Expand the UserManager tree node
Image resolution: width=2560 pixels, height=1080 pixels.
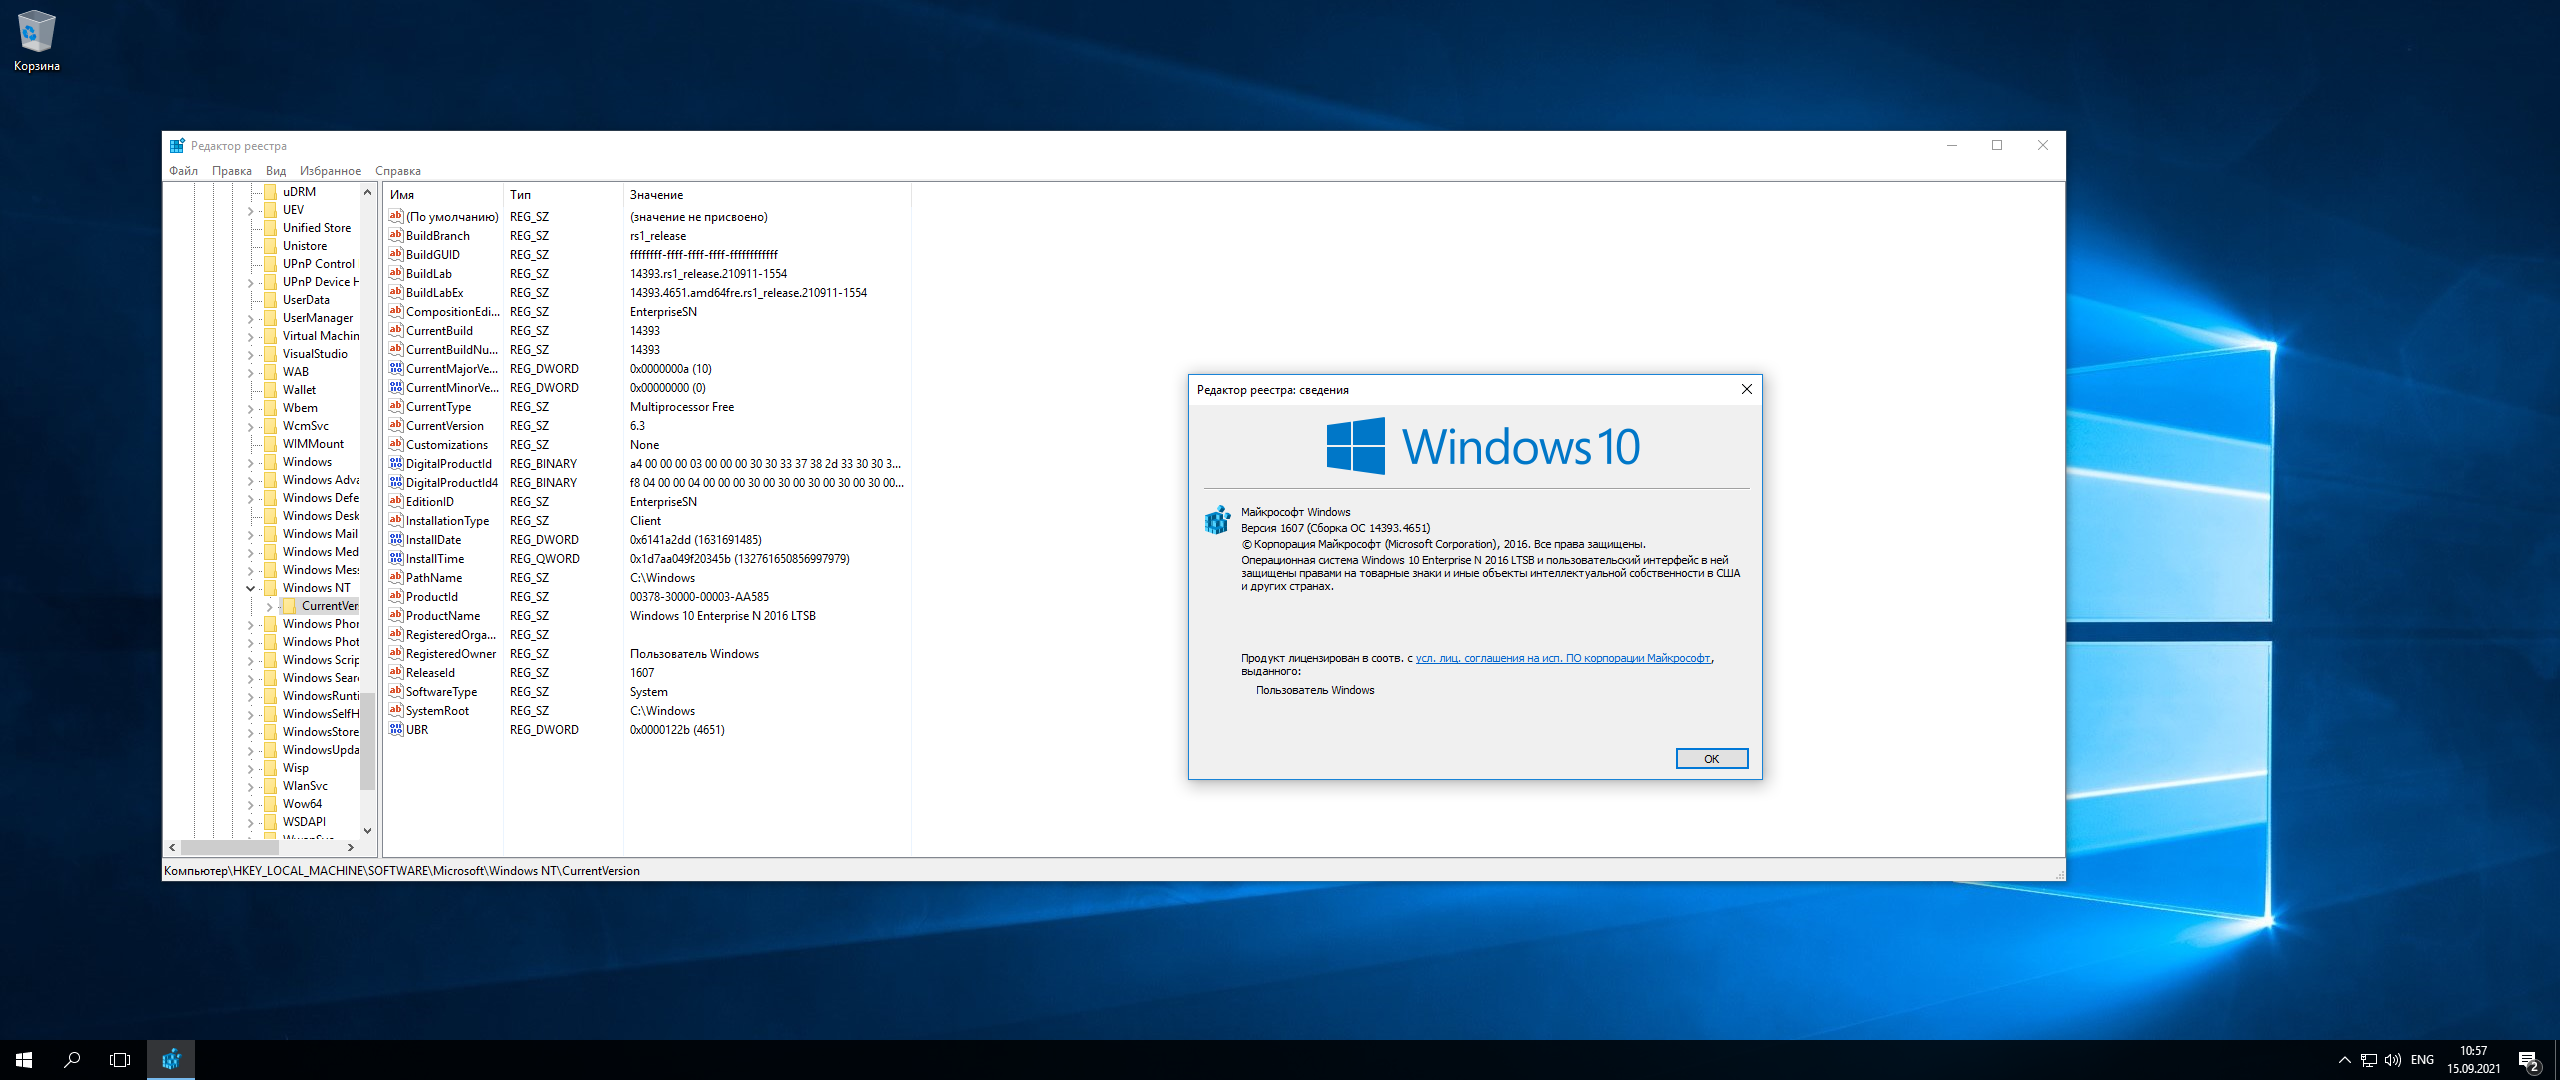[x=251, y=318]
